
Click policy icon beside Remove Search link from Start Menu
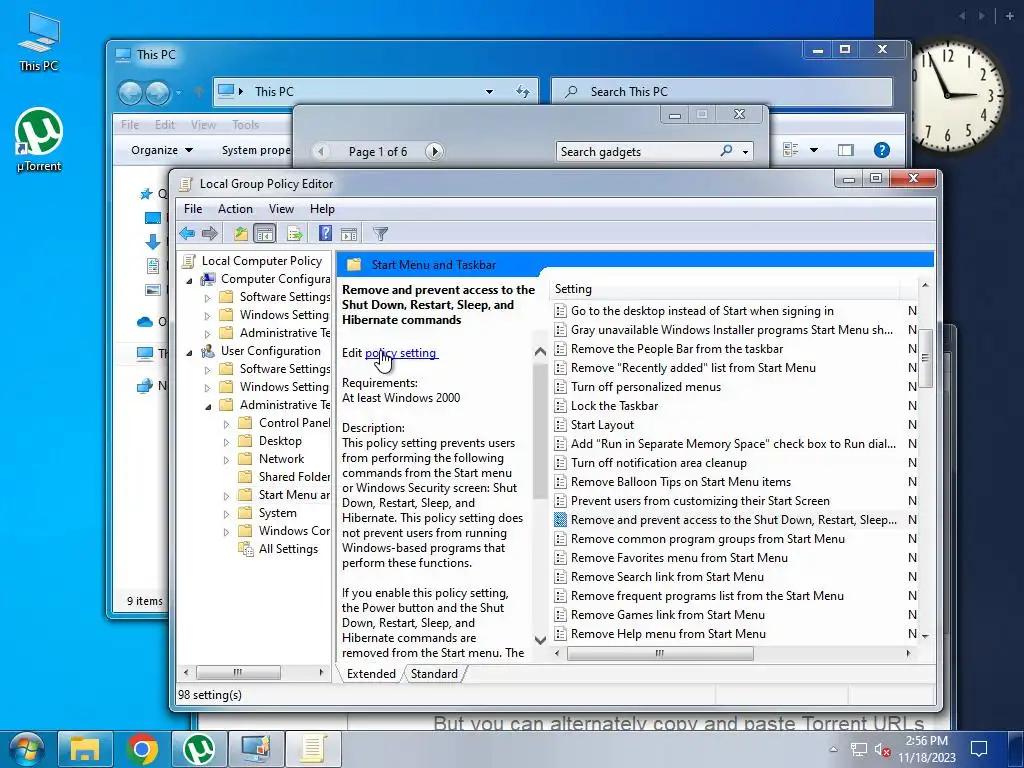[x=560, y=577]
